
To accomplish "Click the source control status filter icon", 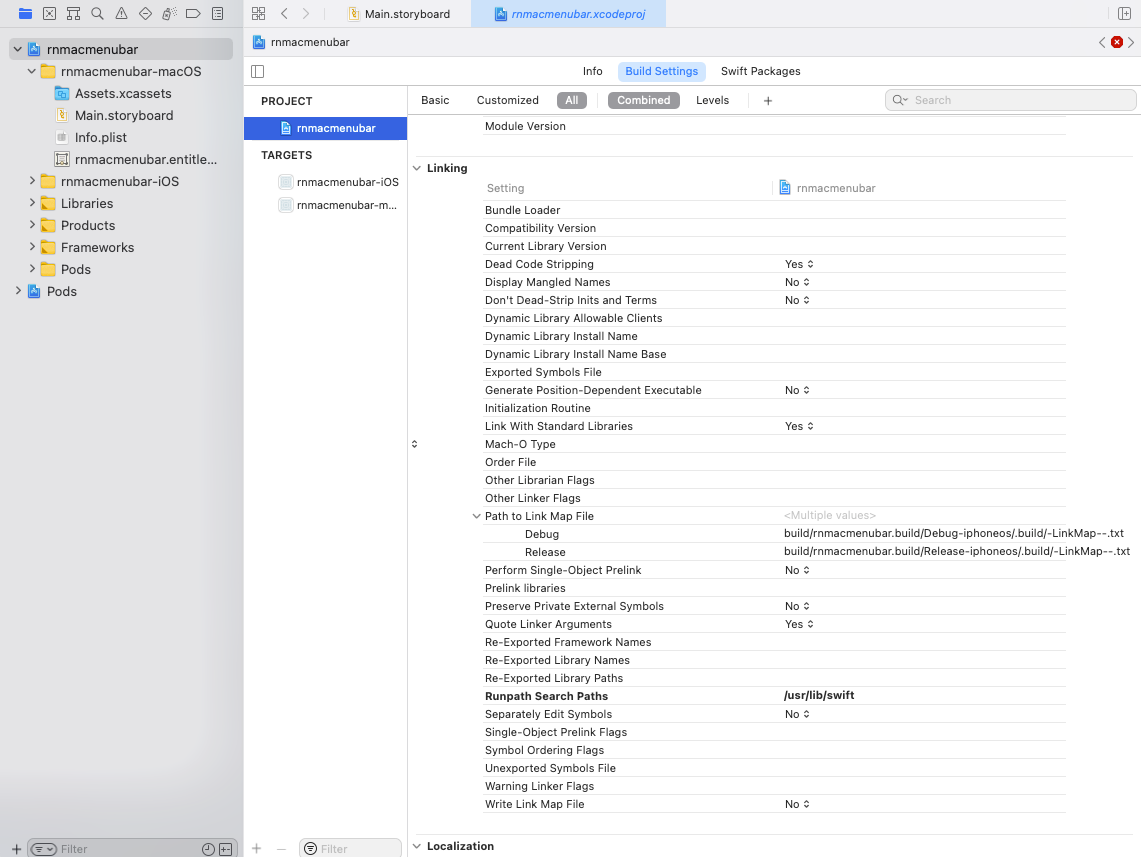I will (x=226, y=849).
